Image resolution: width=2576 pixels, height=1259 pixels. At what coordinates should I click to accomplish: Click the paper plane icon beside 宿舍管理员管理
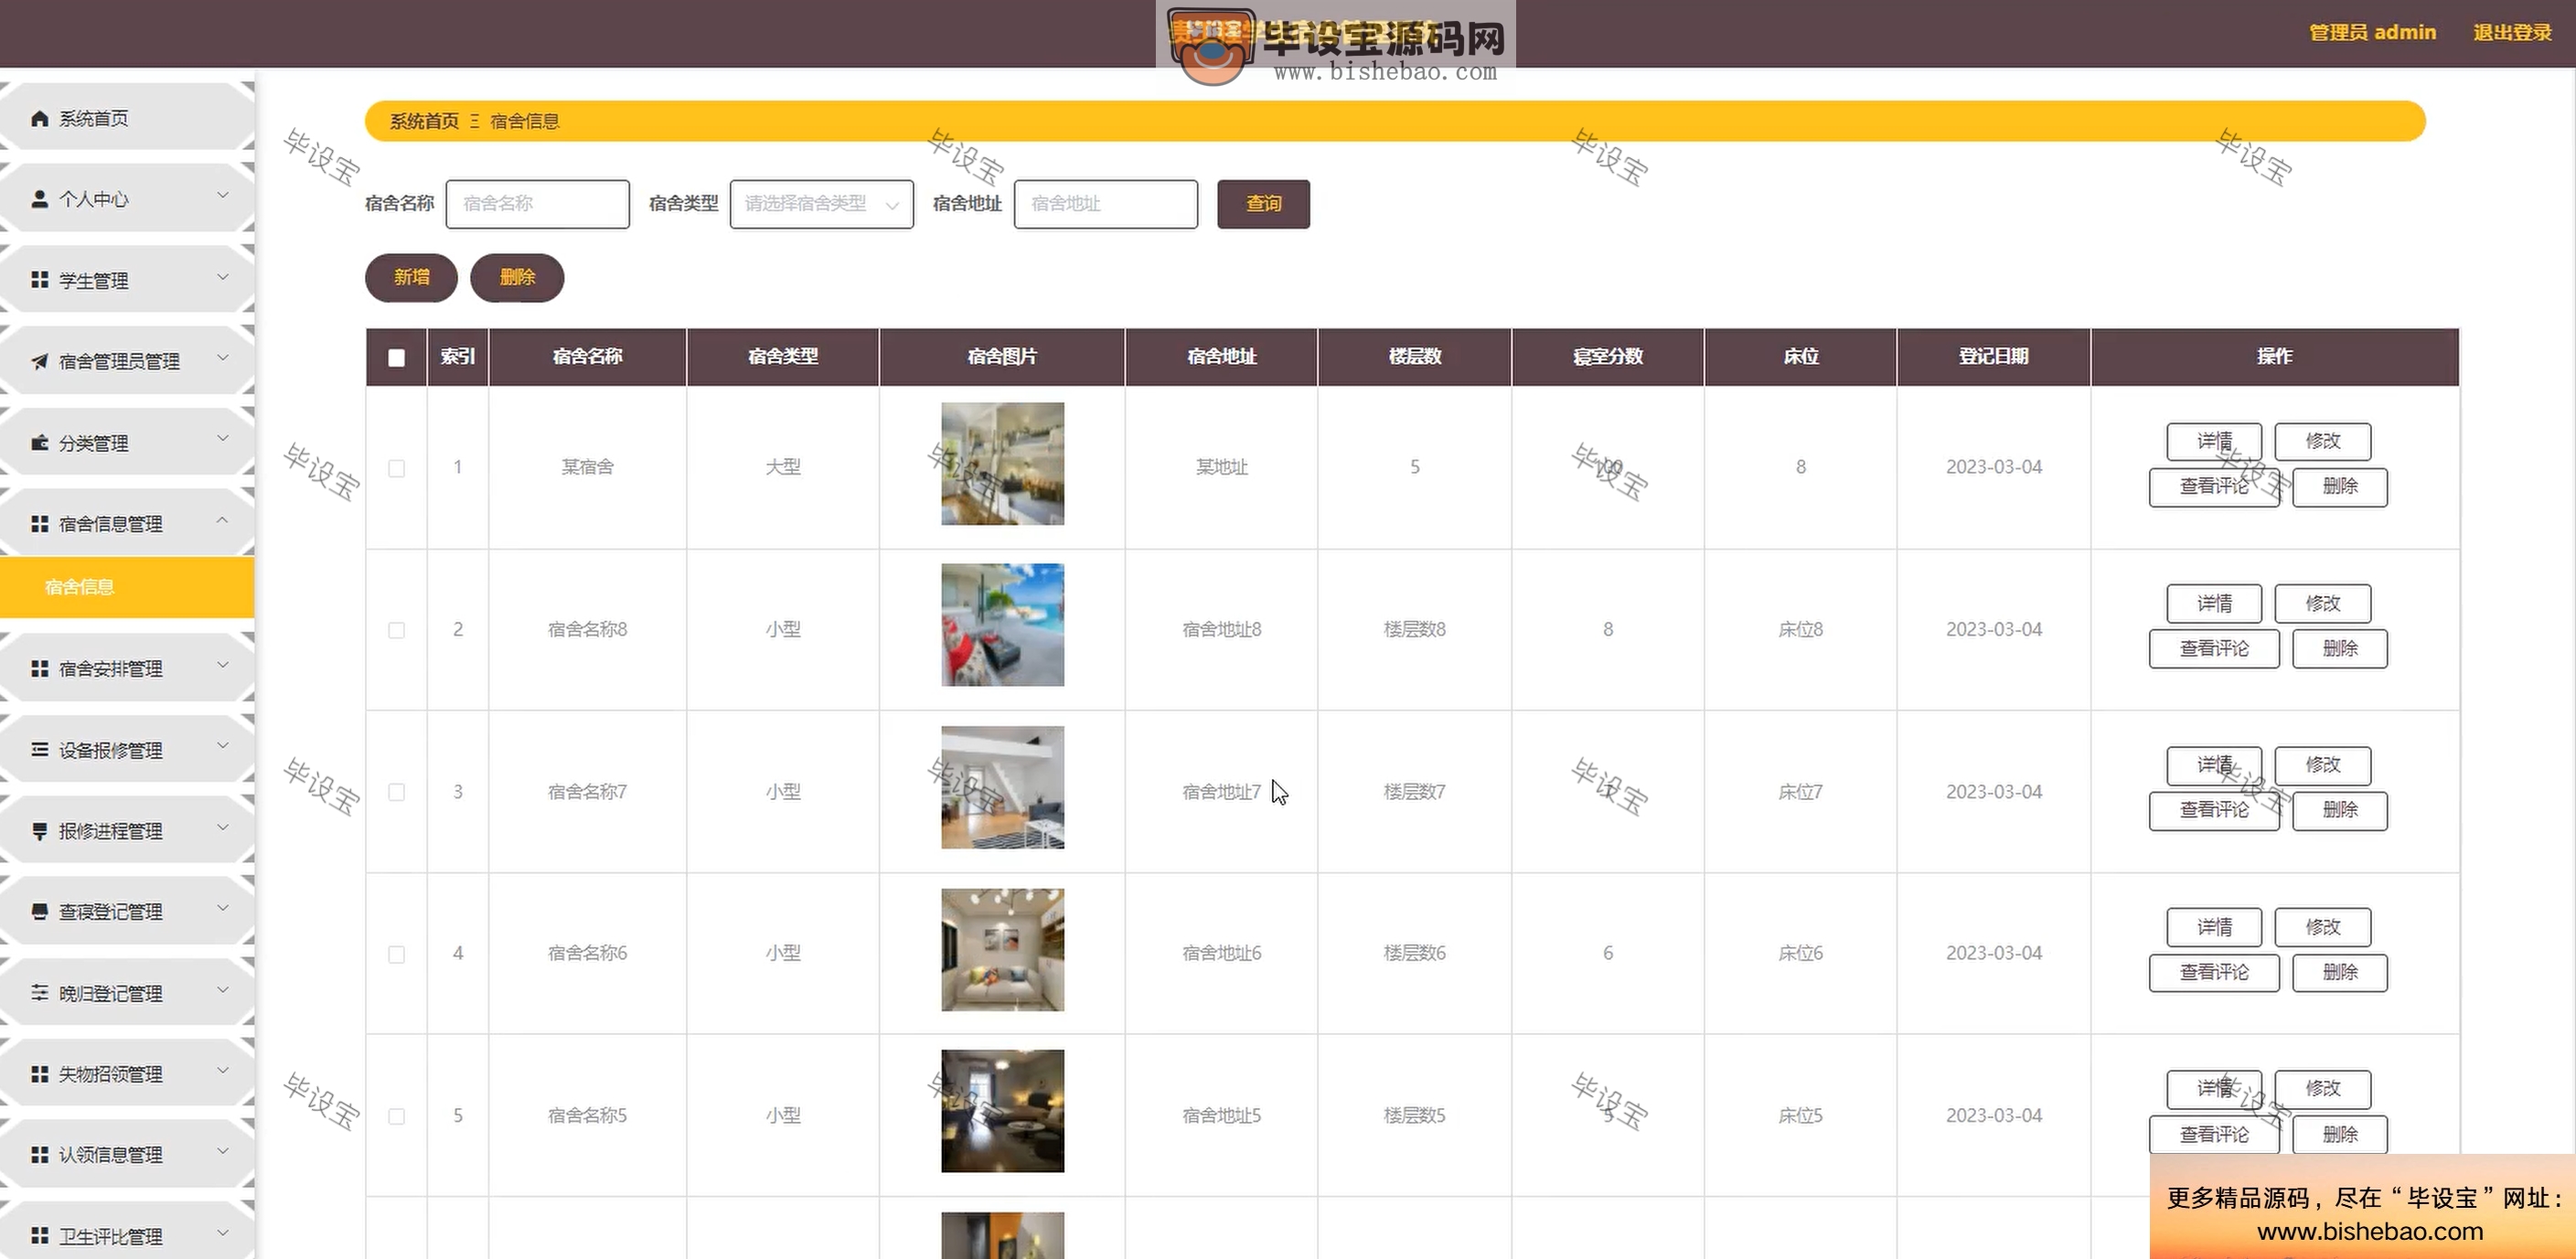click(39, 361)
